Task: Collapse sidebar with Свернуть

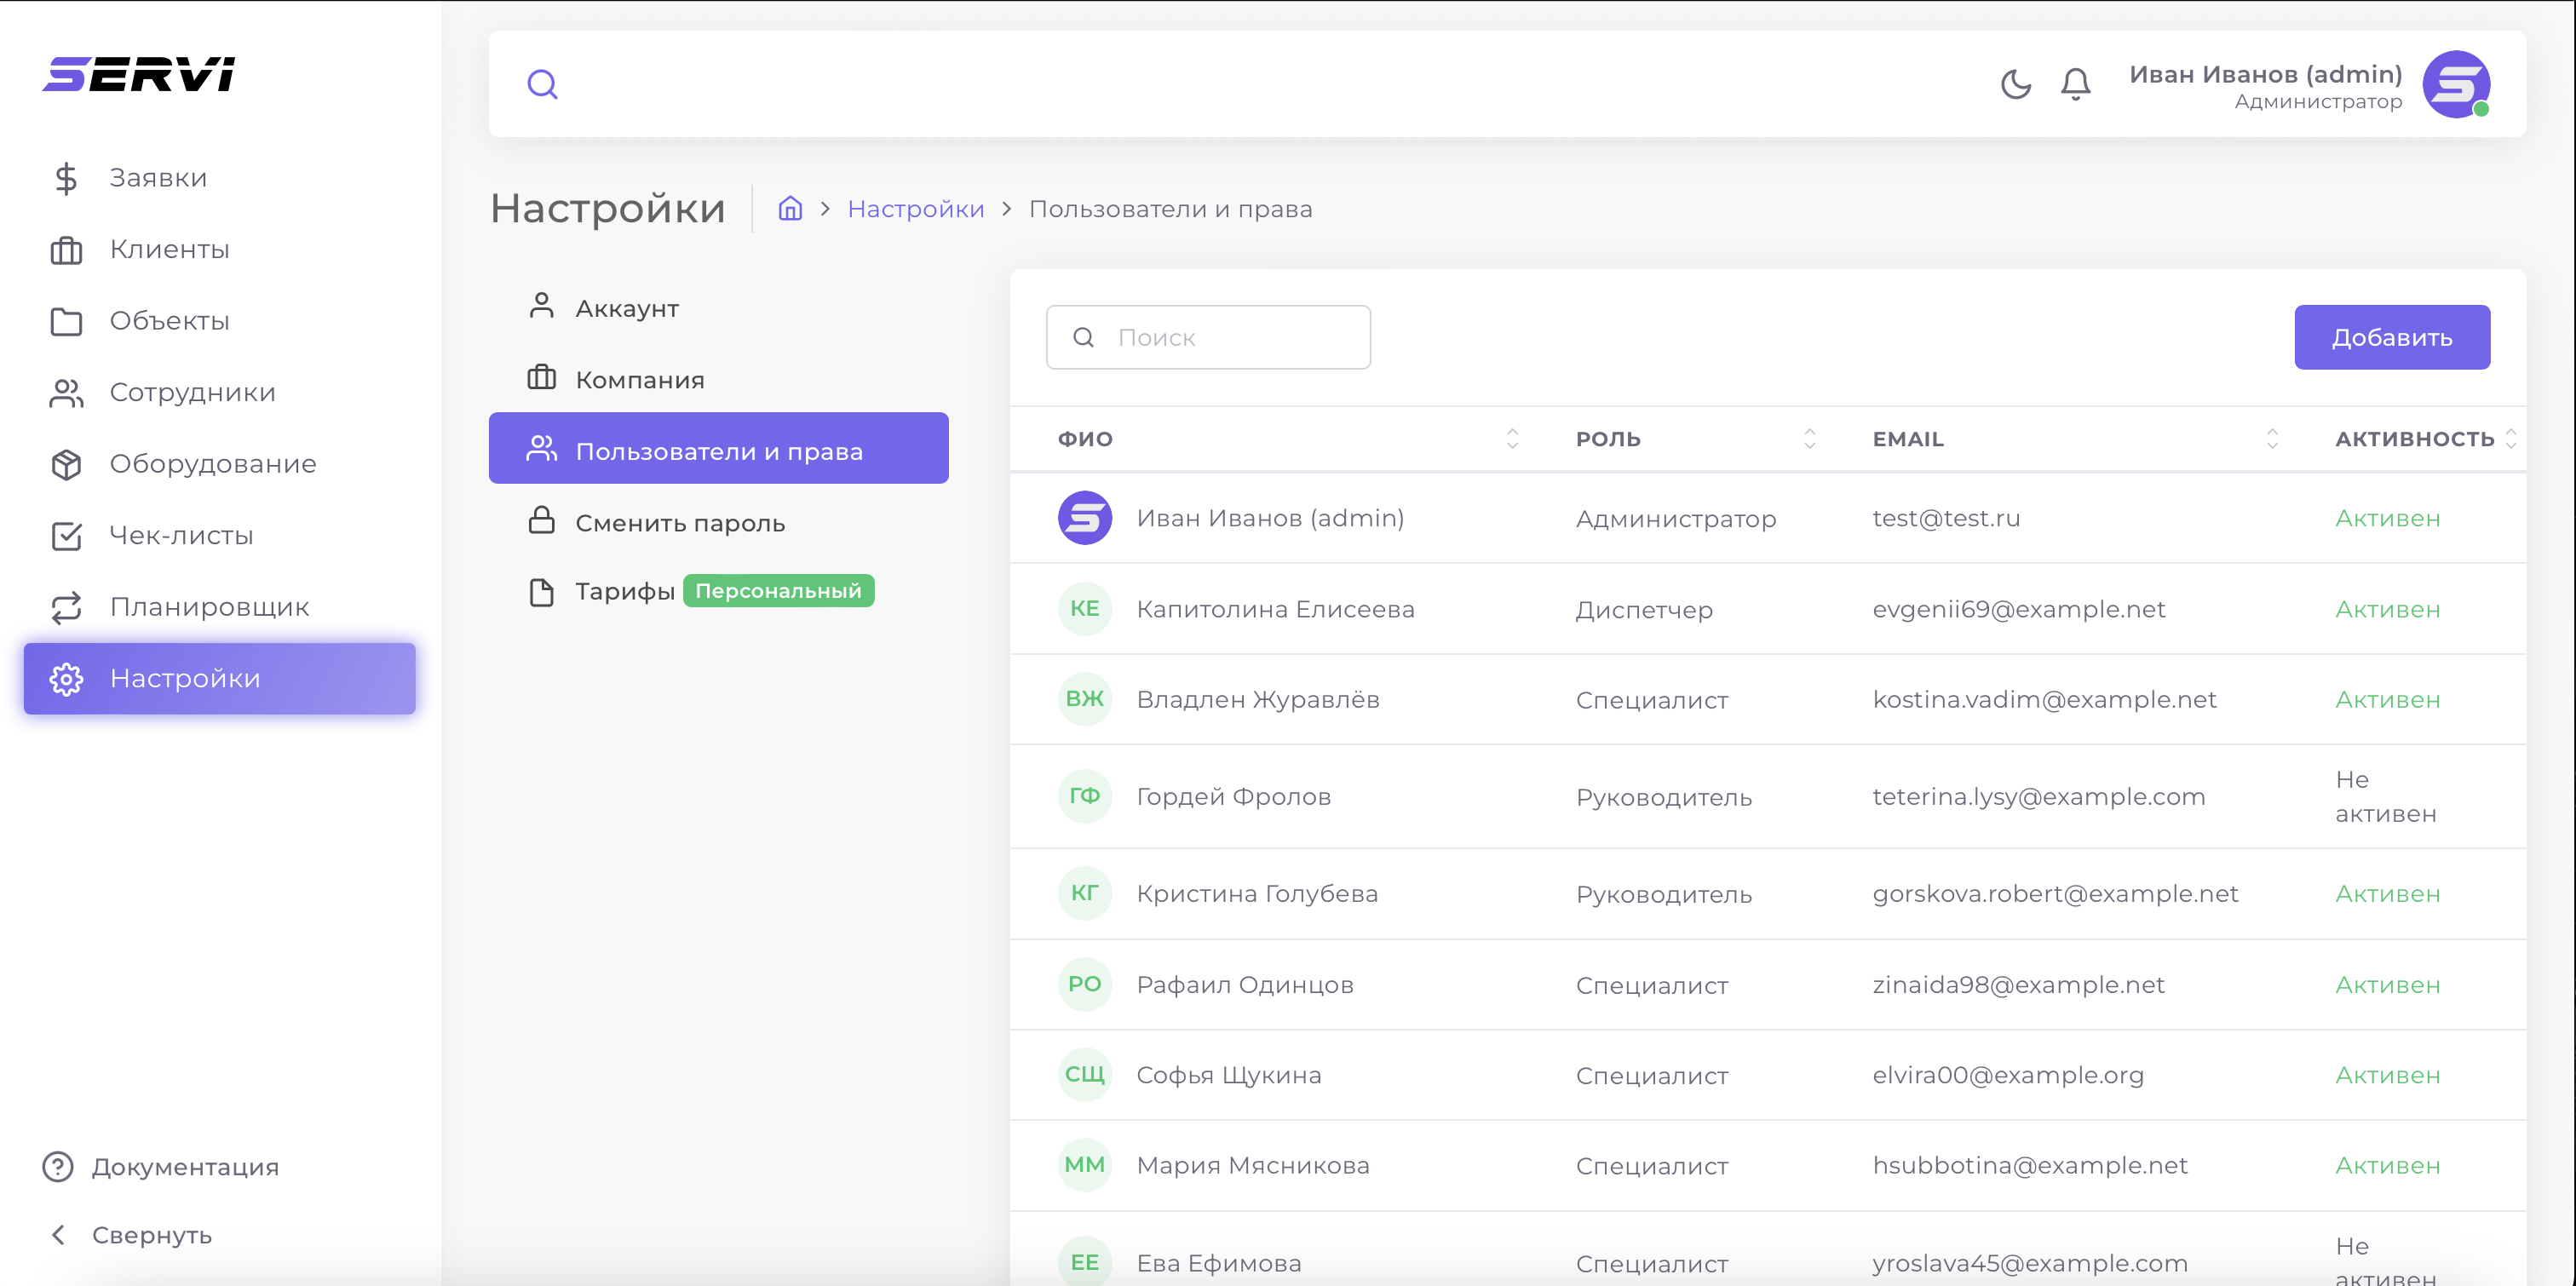Action: click(x=151, y=1235)
